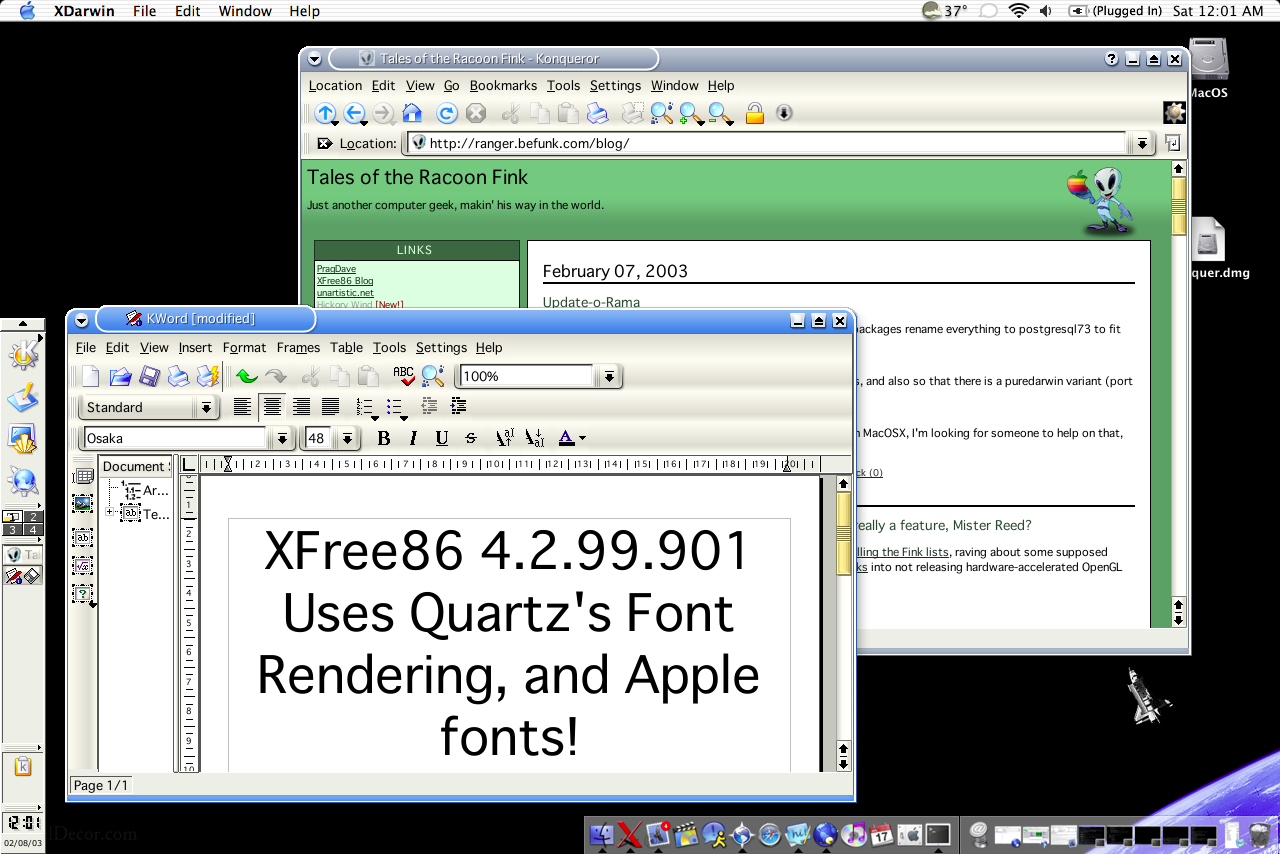Viewport: 1280px width, 854px height.
Task: Click the Home icon in Konqueror toolbar
Action: point(412,113)
